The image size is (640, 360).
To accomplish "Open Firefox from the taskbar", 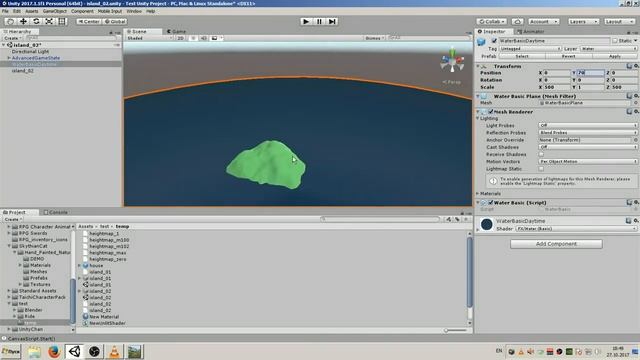I will click(x=54, y=351).
